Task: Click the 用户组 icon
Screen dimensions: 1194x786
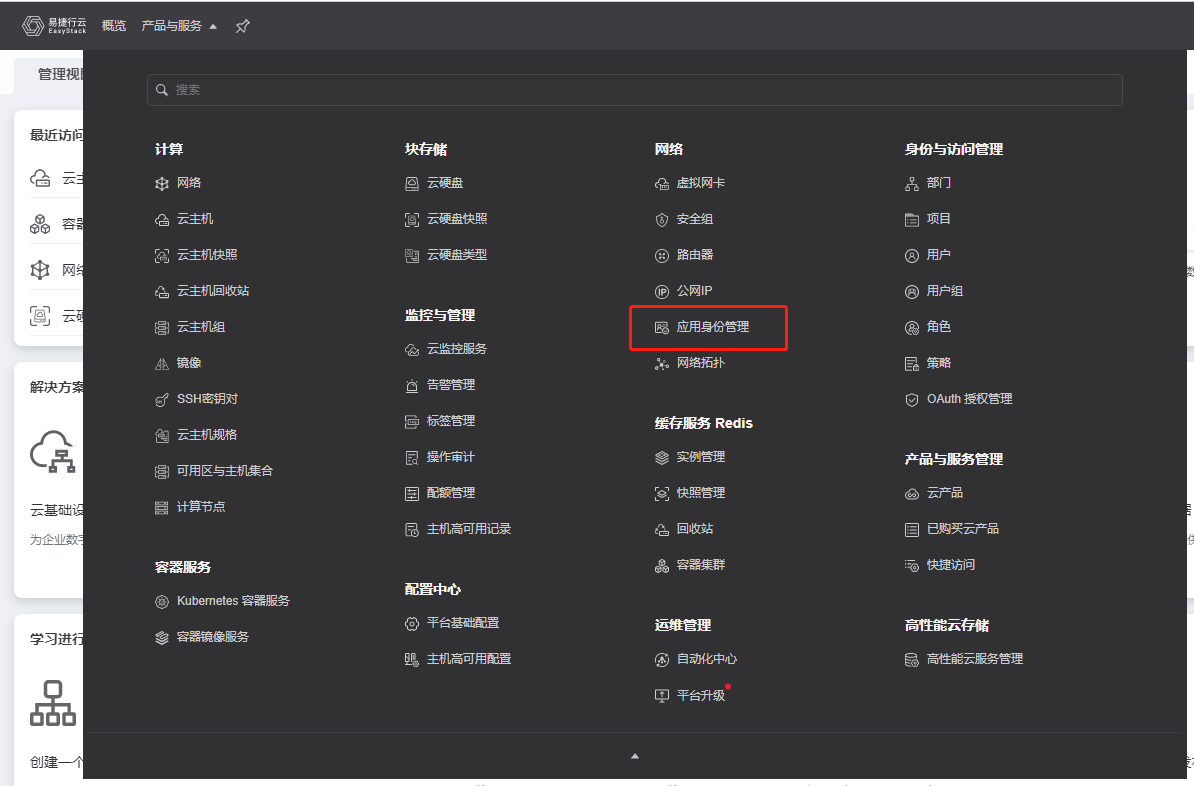Action: tap(911, 291)
